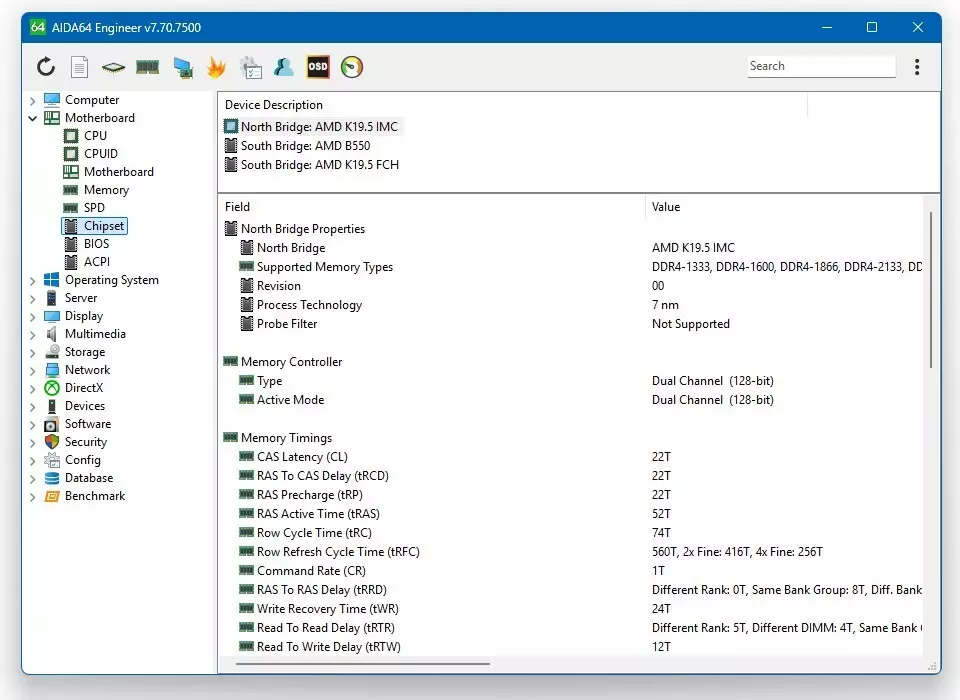960x700 pixels.
Task: Toggle the OSD panel icon
Action: pos(318,67)
